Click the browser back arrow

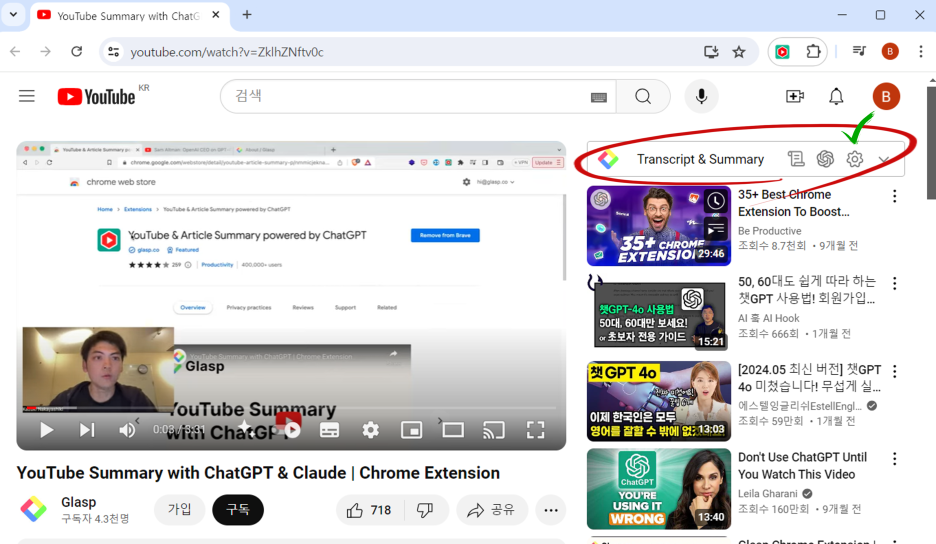click(16, 52)
